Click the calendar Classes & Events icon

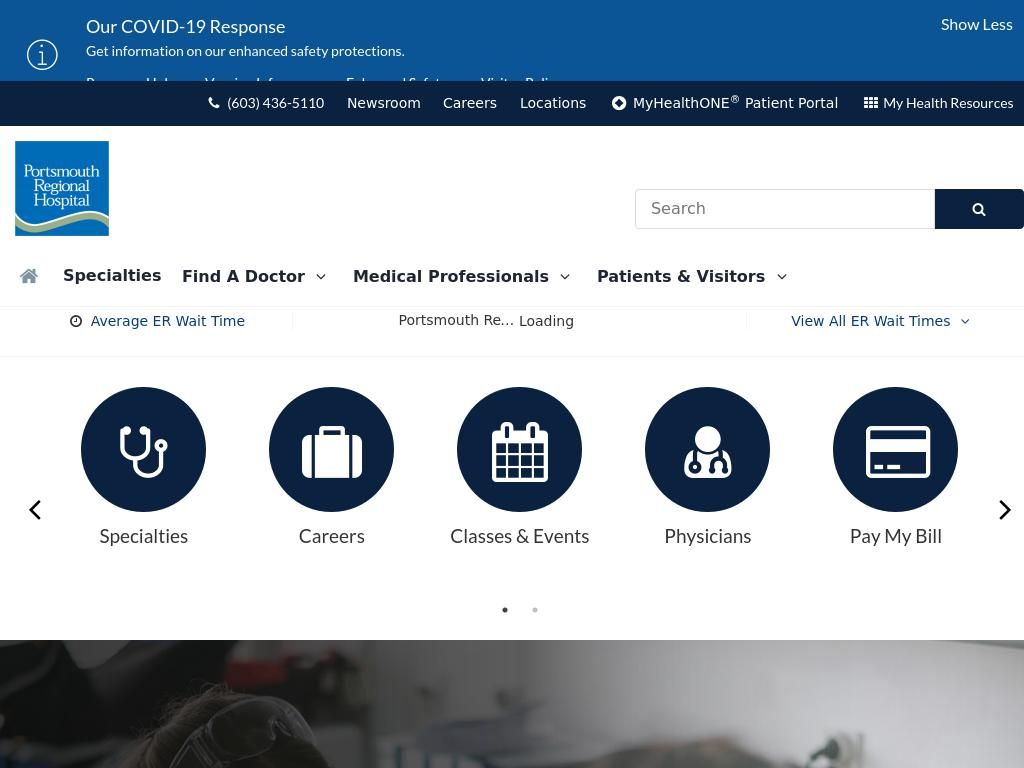[520, 449]
